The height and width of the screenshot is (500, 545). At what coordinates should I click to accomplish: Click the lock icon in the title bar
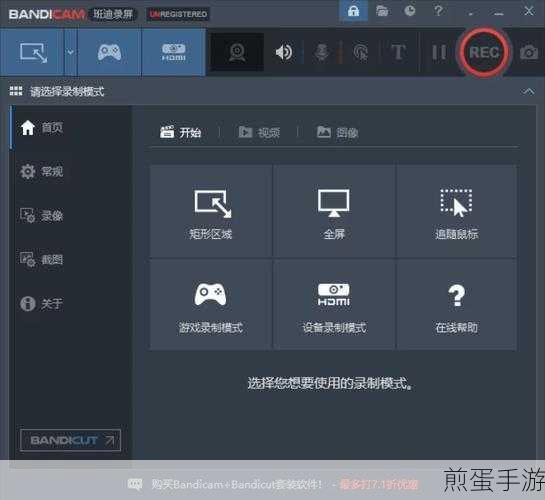353,11
